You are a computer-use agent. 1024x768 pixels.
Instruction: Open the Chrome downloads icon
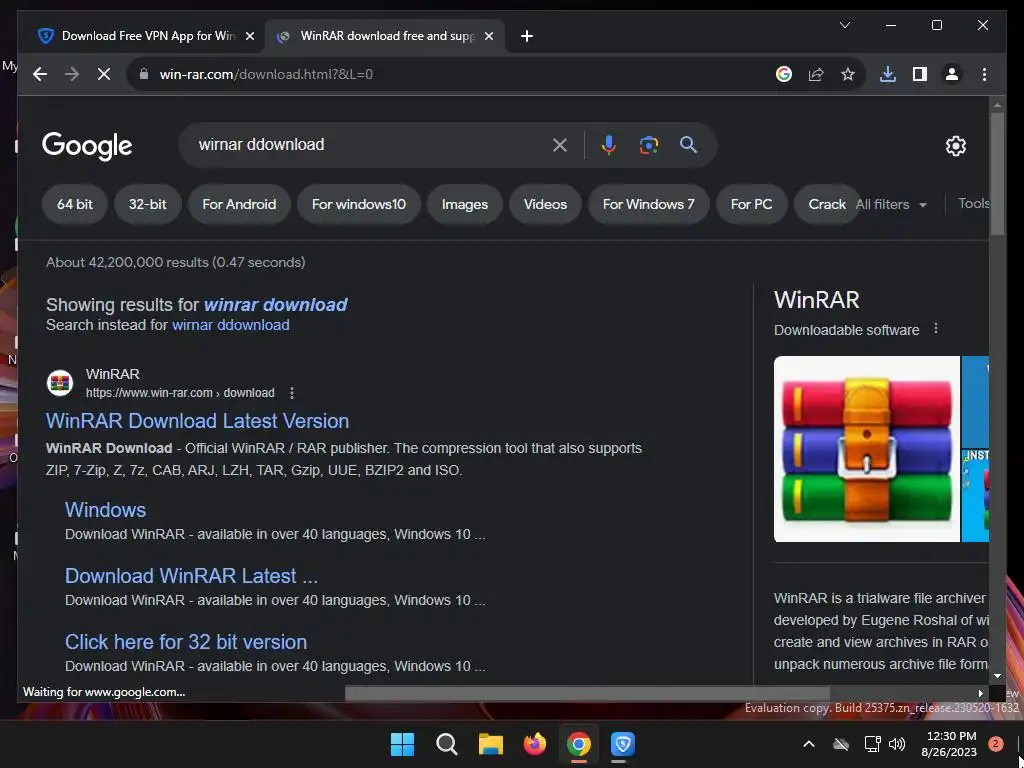coord(888,74)
